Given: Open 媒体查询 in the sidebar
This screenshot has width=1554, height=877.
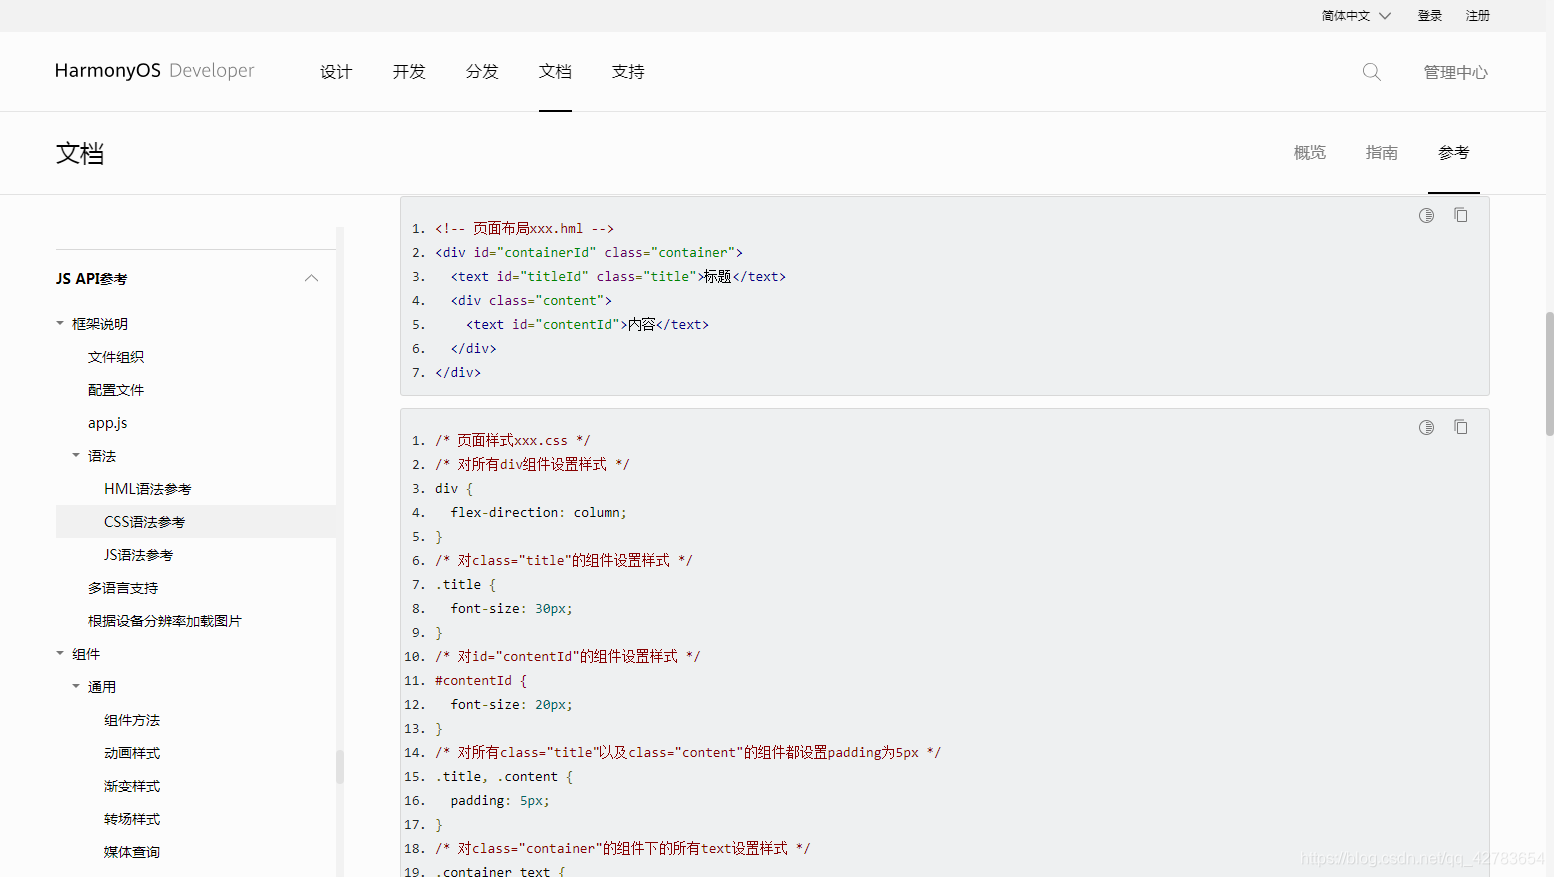Looking at the screenshot, I should coord(132,852).
